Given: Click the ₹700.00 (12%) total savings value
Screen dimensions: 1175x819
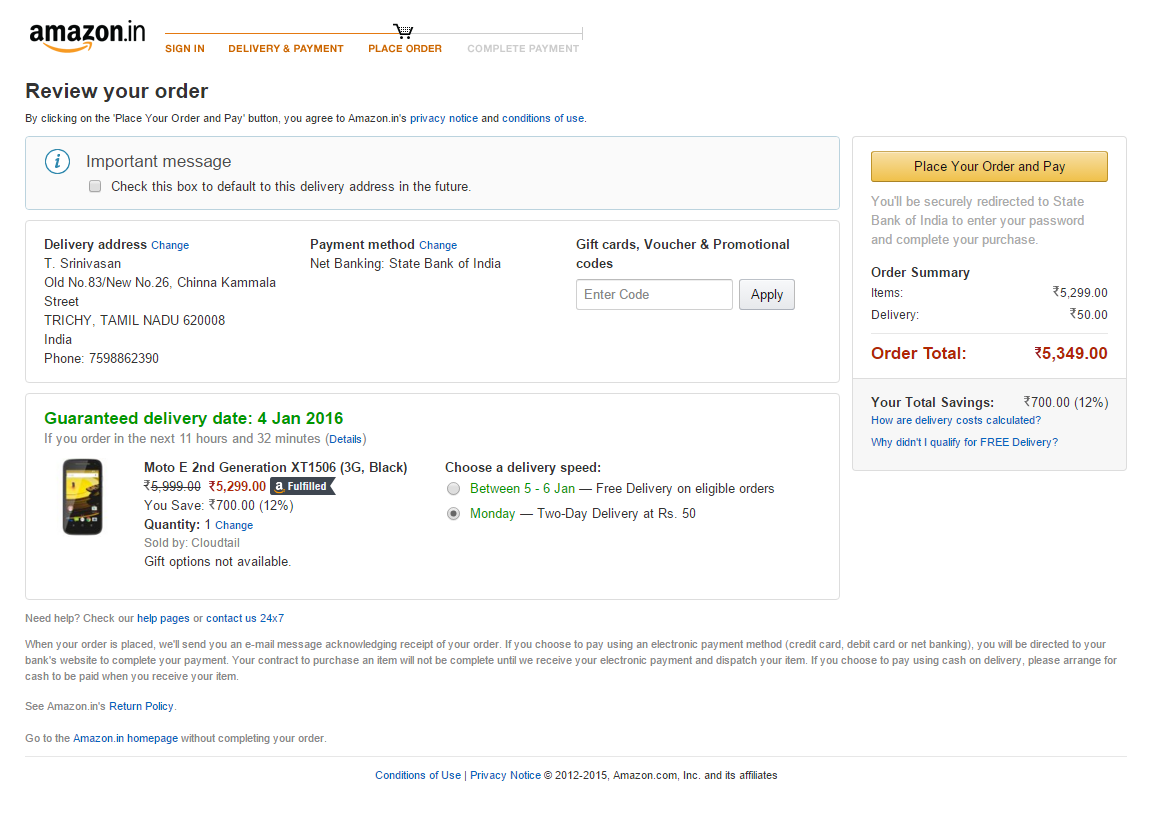Looking at the screenshot, I should click(x=1066, y=402).
